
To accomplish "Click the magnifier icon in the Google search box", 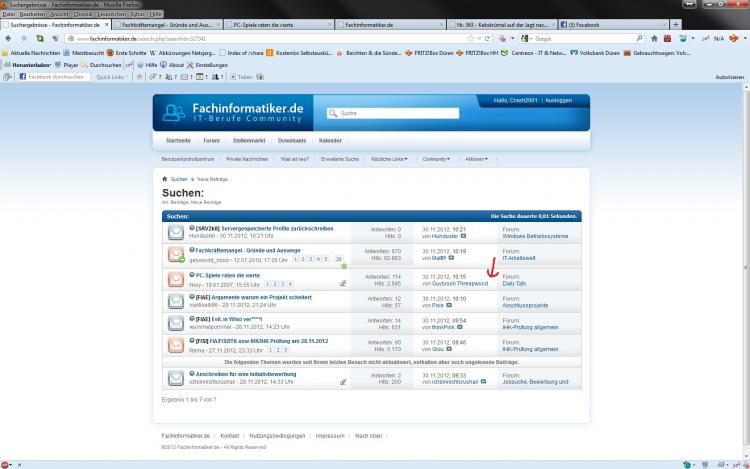I will tap(640, 38).
